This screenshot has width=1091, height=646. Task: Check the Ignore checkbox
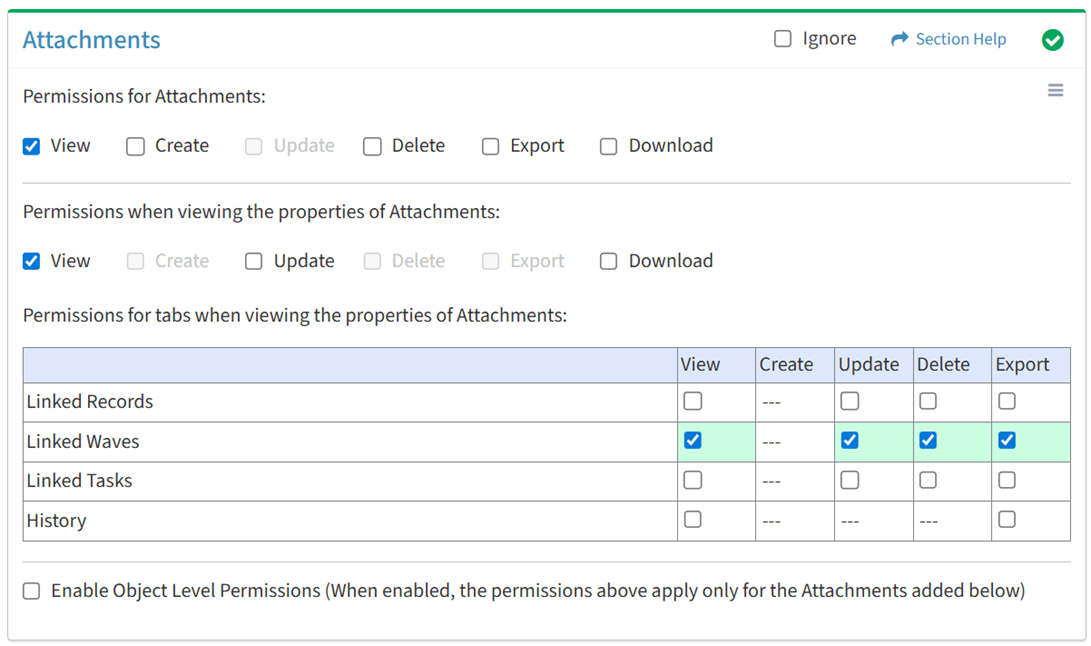pyautogui.click(x=783, y=38)
